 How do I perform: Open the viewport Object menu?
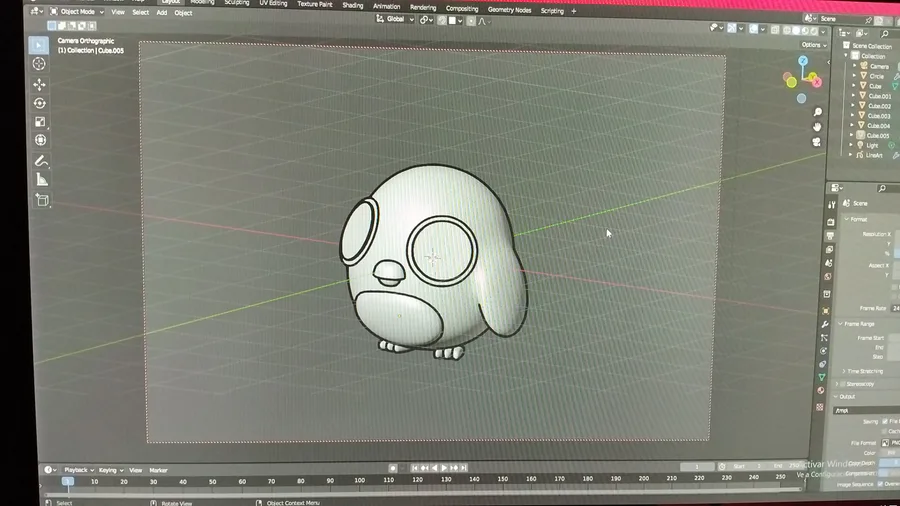pyautogui.click(x=183, y=13)
